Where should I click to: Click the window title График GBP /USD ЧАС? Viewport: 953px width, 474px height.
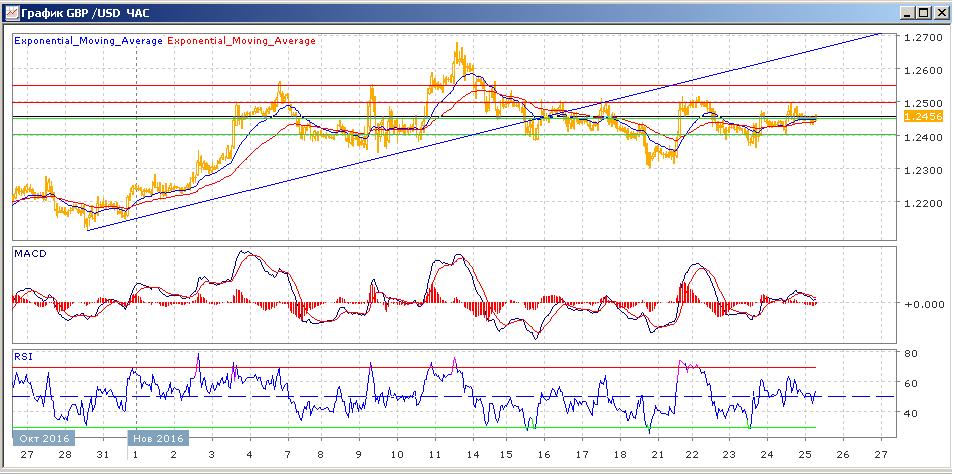pos(85,12)
